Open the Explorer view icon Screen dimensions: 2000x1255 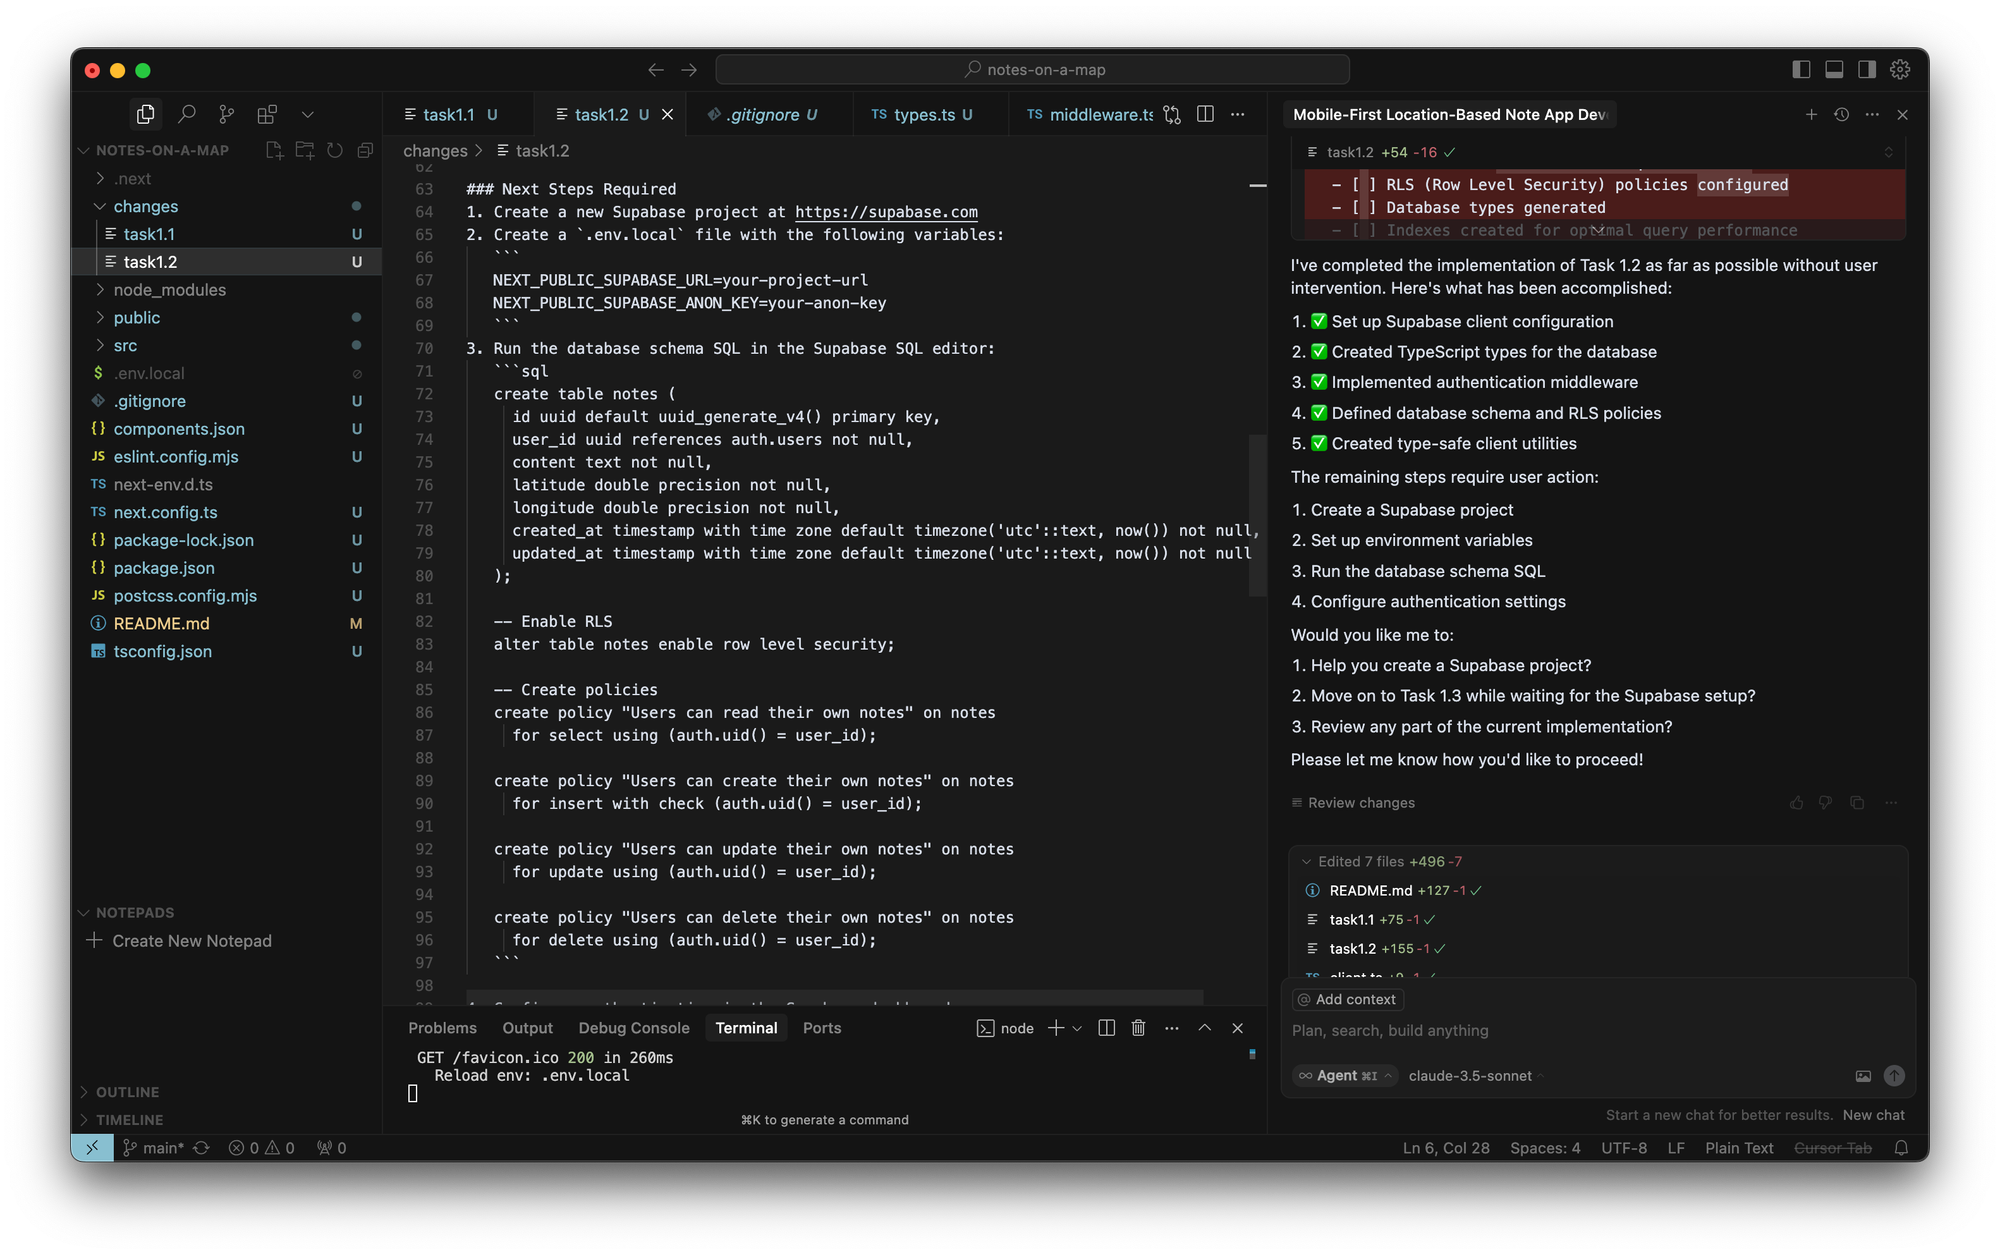coord(146,114)
